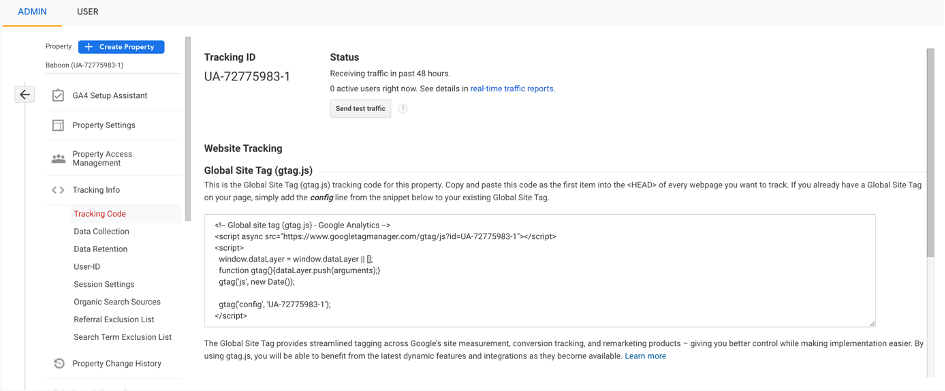945x391 pixels.
Task: Click the Tracking Info code brackets icon
Action: click(x=58, y=190)
